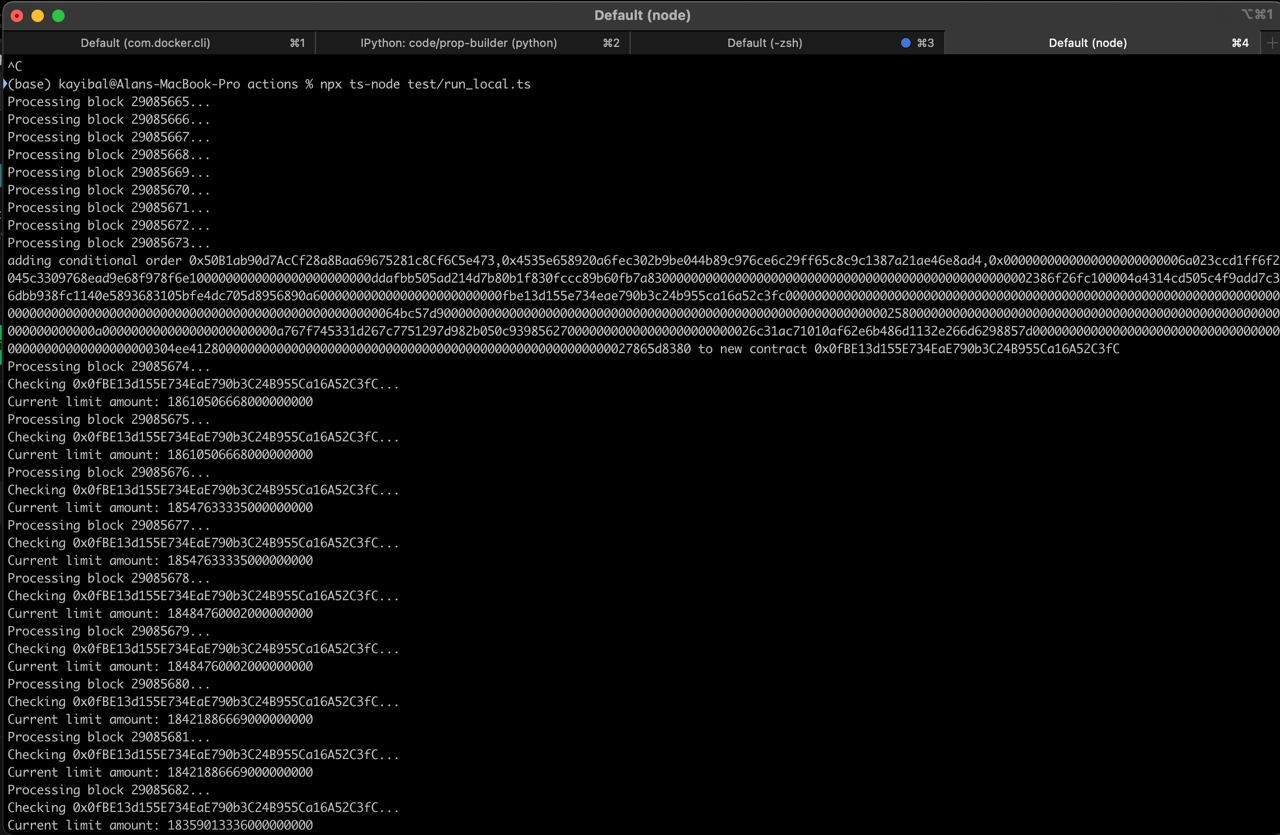Open a new tab with the plus button
Viewport: 1280px width, 835px height.
1271,43
